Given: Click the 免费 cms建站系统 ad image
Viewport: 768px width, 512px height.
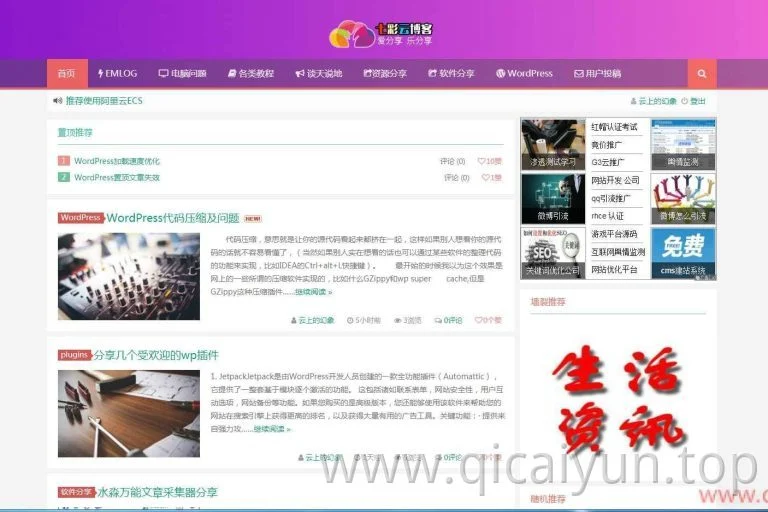Looking at the screenshot, I should 683,253.
